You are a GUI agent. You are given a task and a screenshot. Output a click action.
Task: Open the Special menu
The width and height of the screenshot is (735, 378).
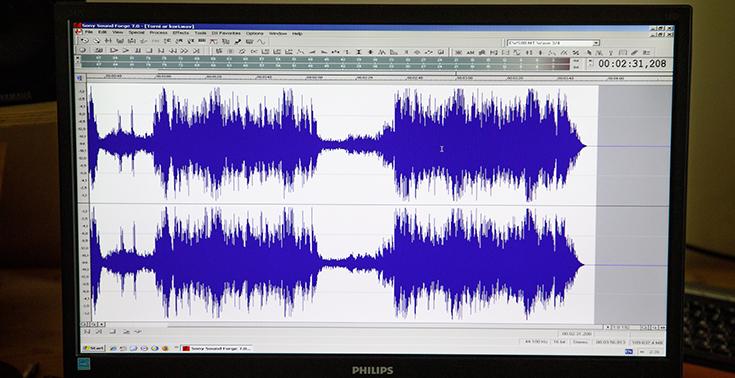[136, 33]
